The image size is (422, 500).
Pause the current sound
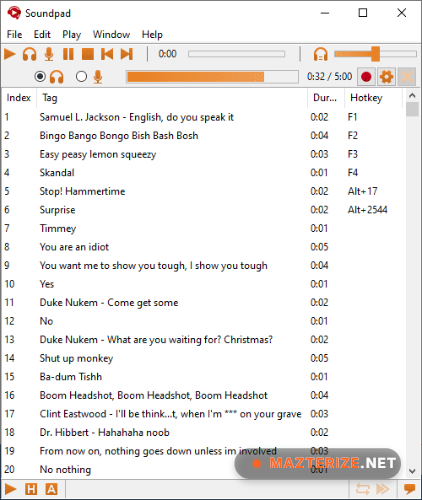[x=68, y=54]
